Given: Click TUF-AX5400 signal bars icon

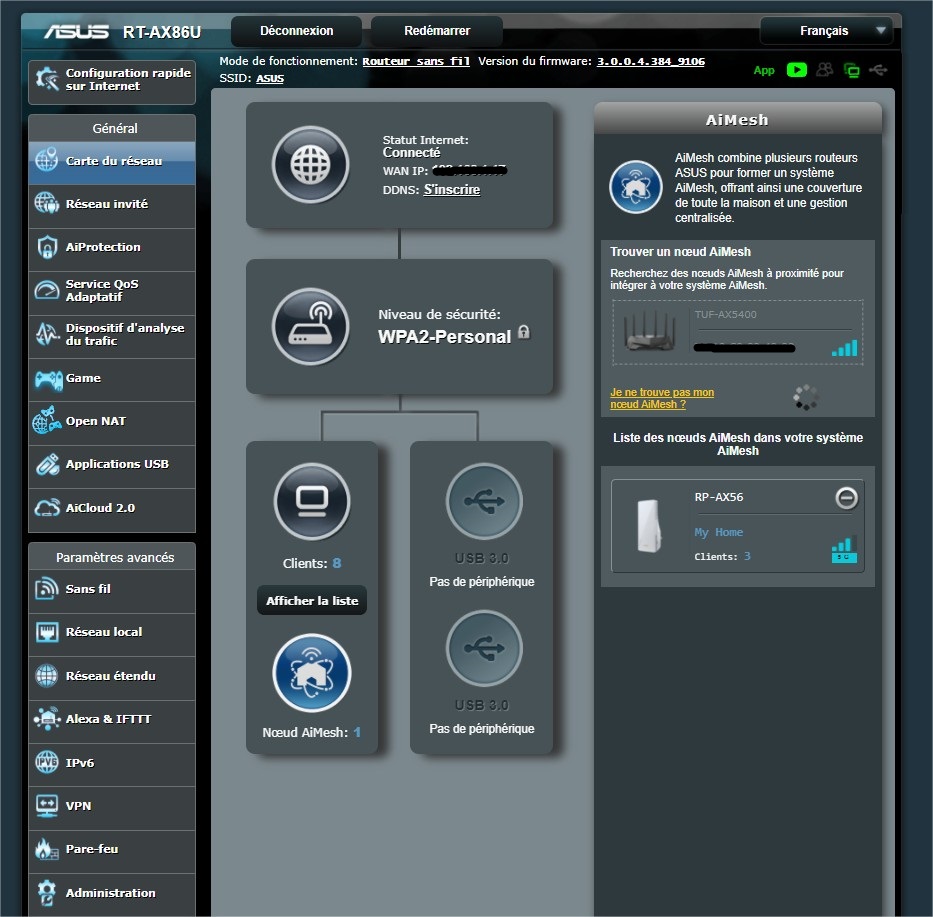Looking at the screenshot, I should (844, 348).
